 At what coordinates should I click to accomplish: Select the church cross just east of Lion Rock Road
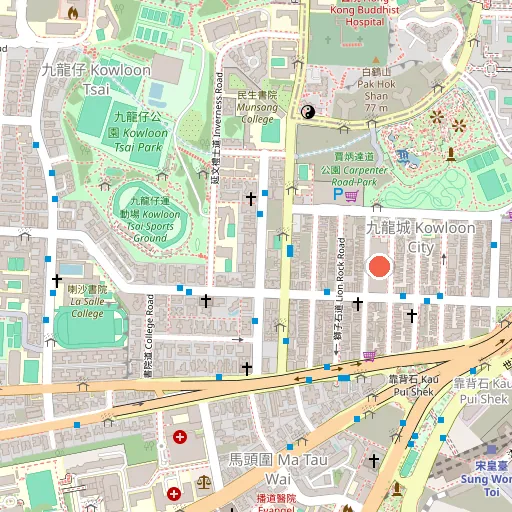click(358, 304)
